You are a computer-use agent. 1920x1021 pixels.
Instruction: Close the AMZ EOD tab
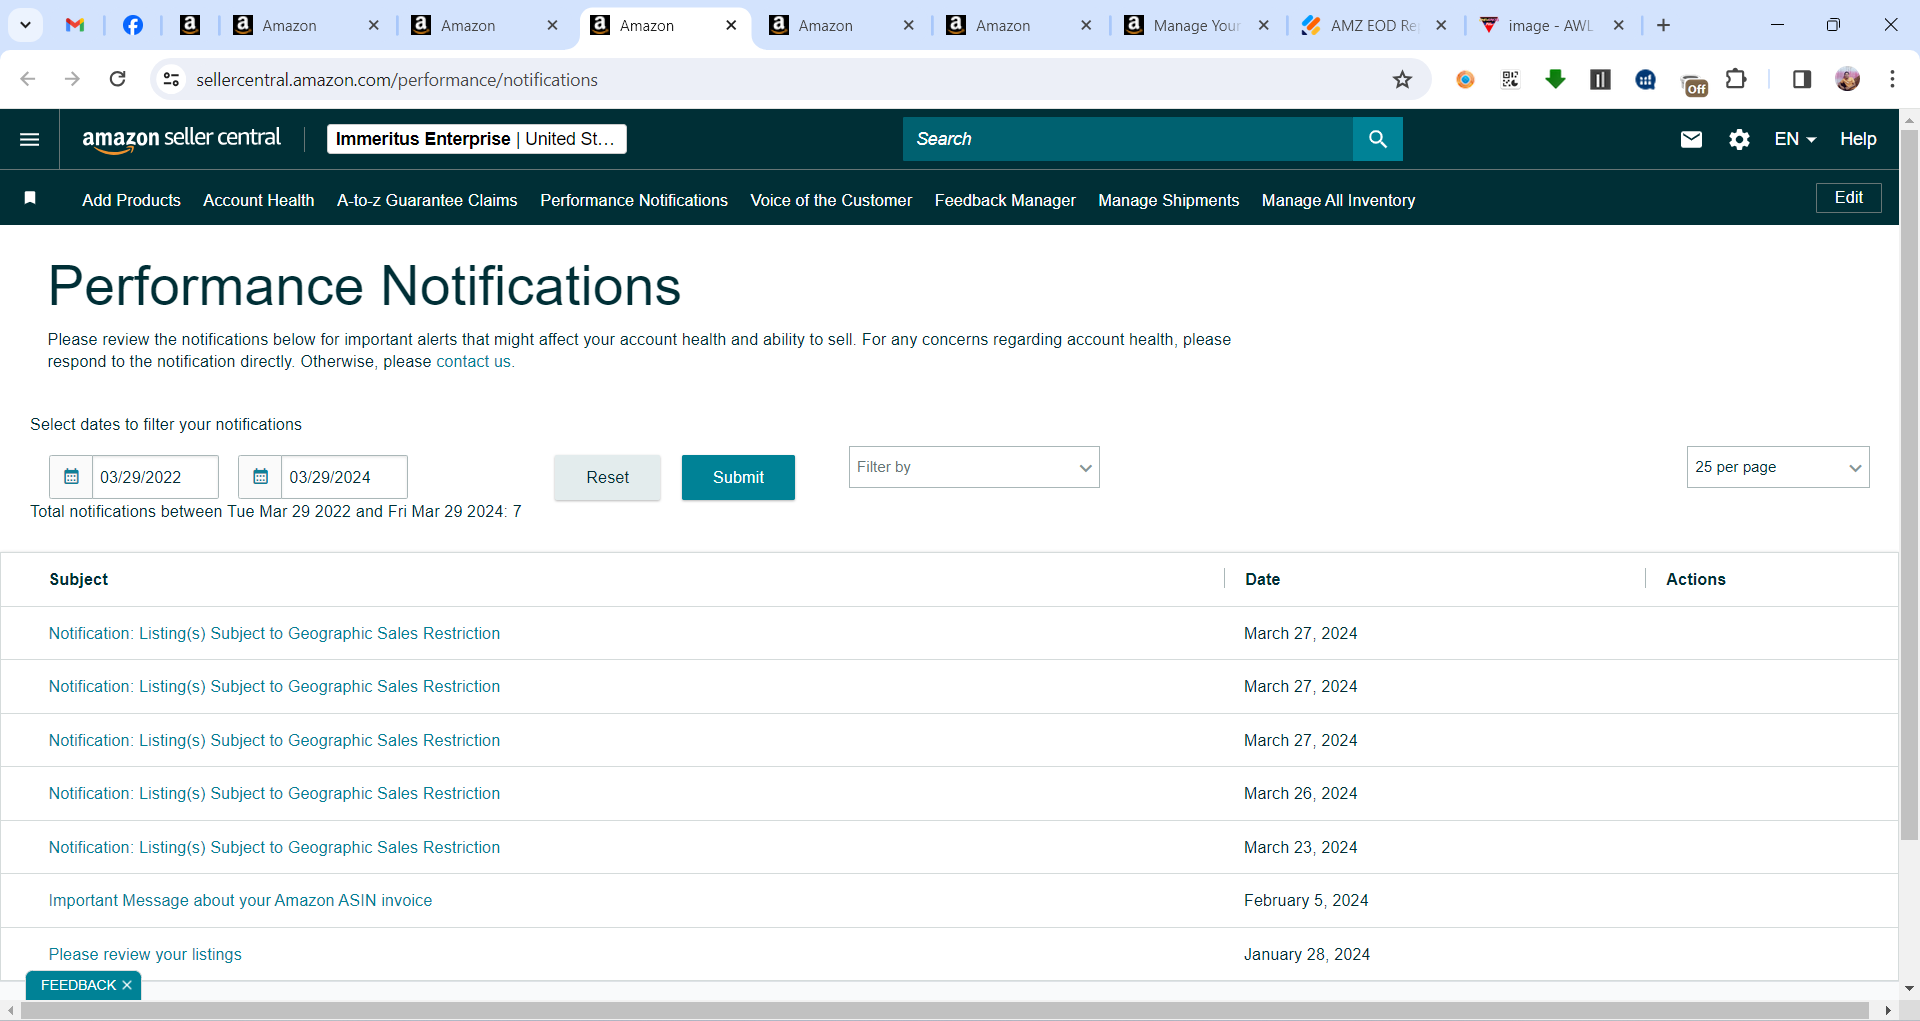[x=1441, y=25]
